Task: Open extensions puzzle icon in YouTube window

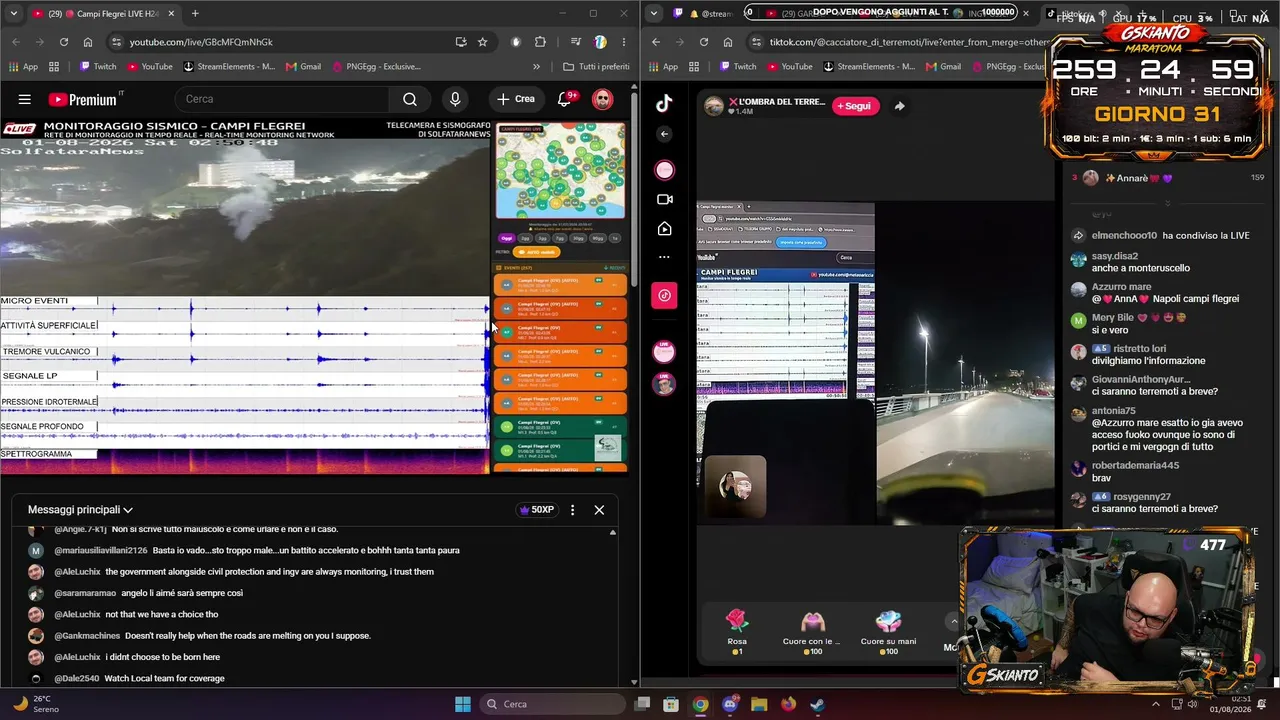Action: (541, 42)
